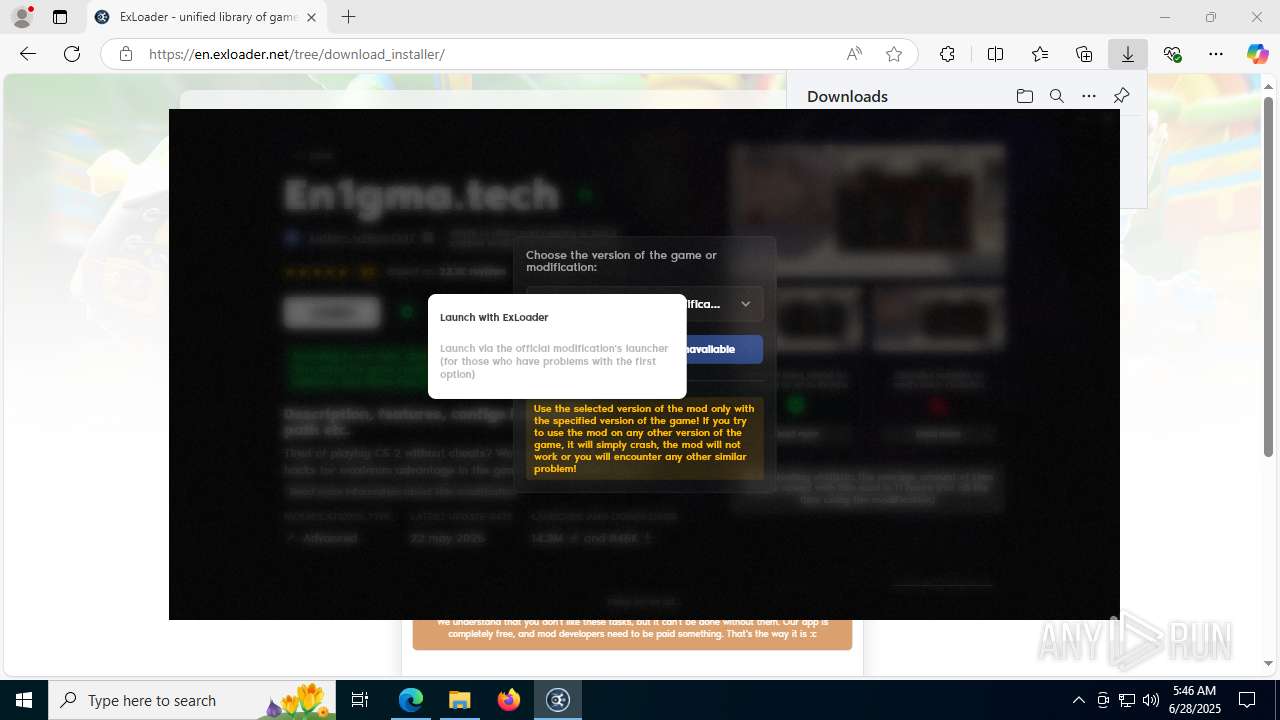Image resolution: width=1280 pixels, height=720 pixels.
Task: Open the Collections panel
Action: click(1084, 54)
